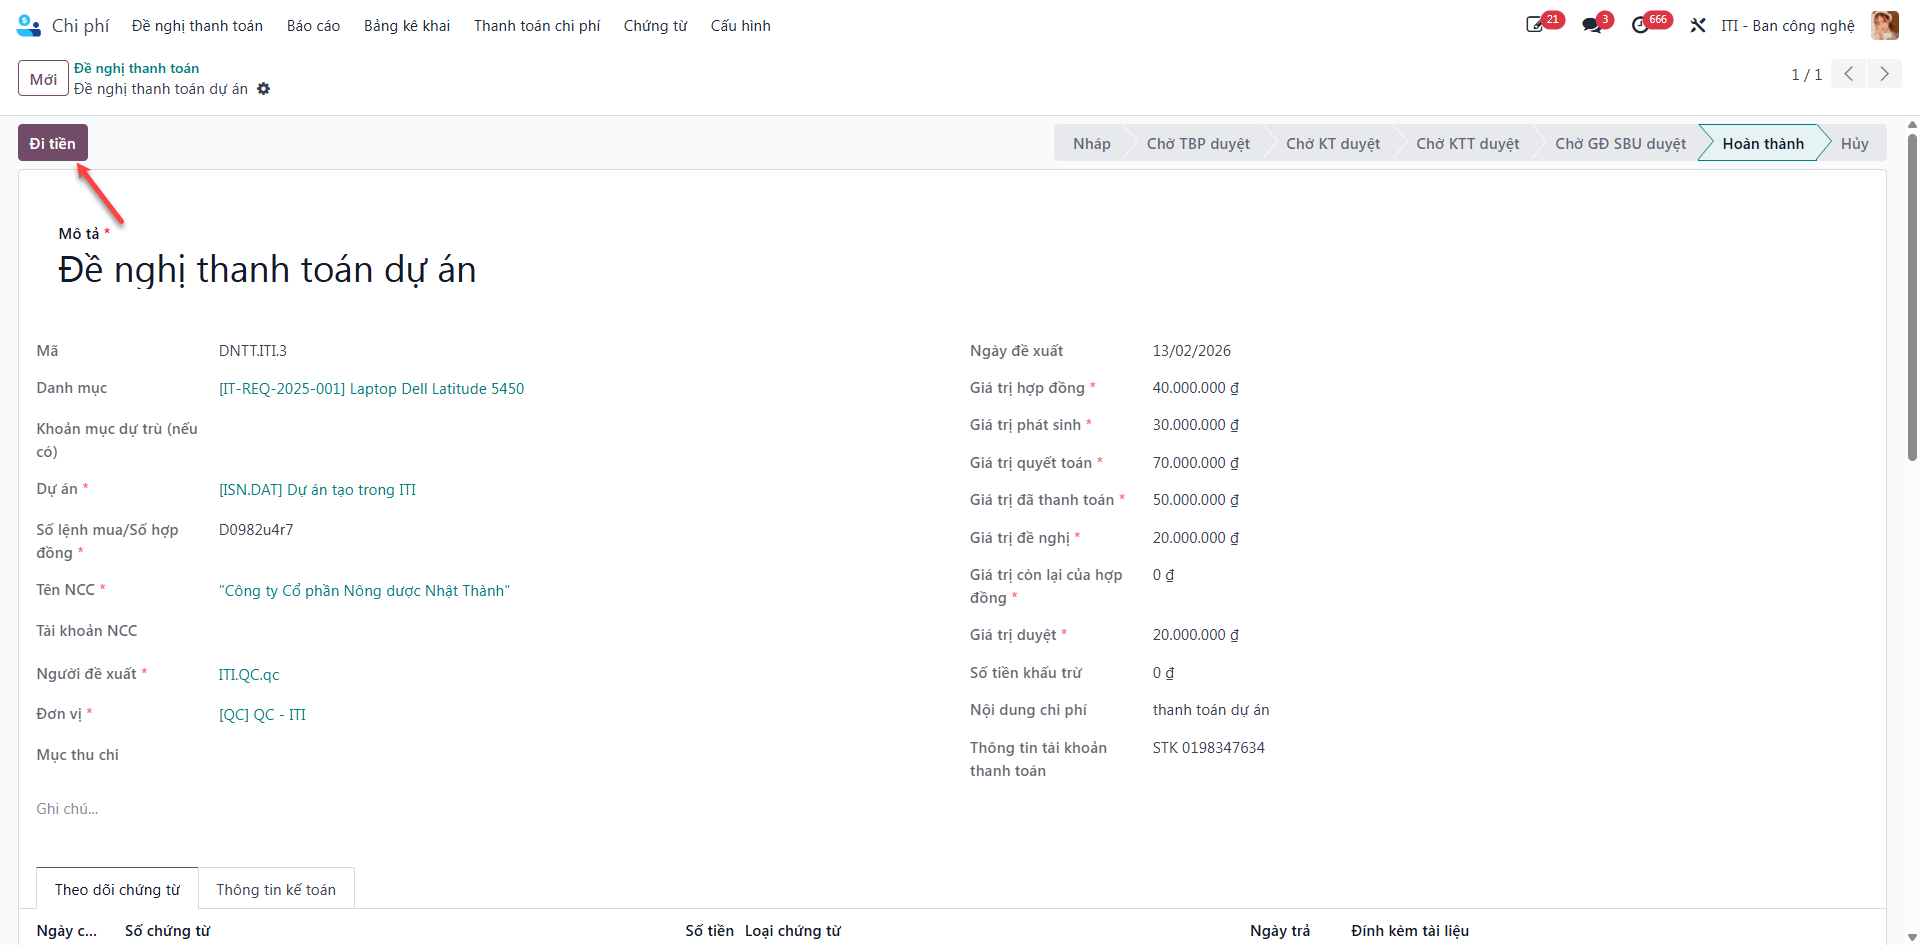Open user avatar menu
Screen dimensions: 1920x945
click(x=1885, y=25)
